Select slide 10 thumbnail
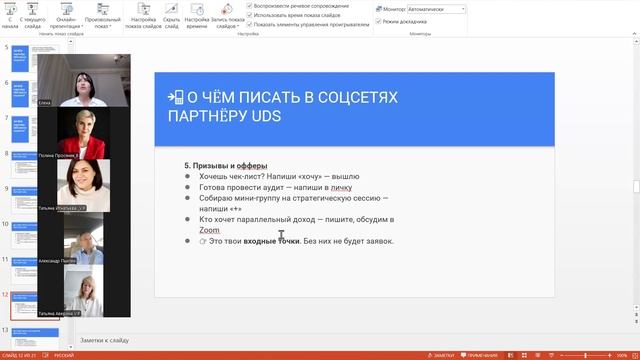 pyautogui.click(x=24, y=235)
